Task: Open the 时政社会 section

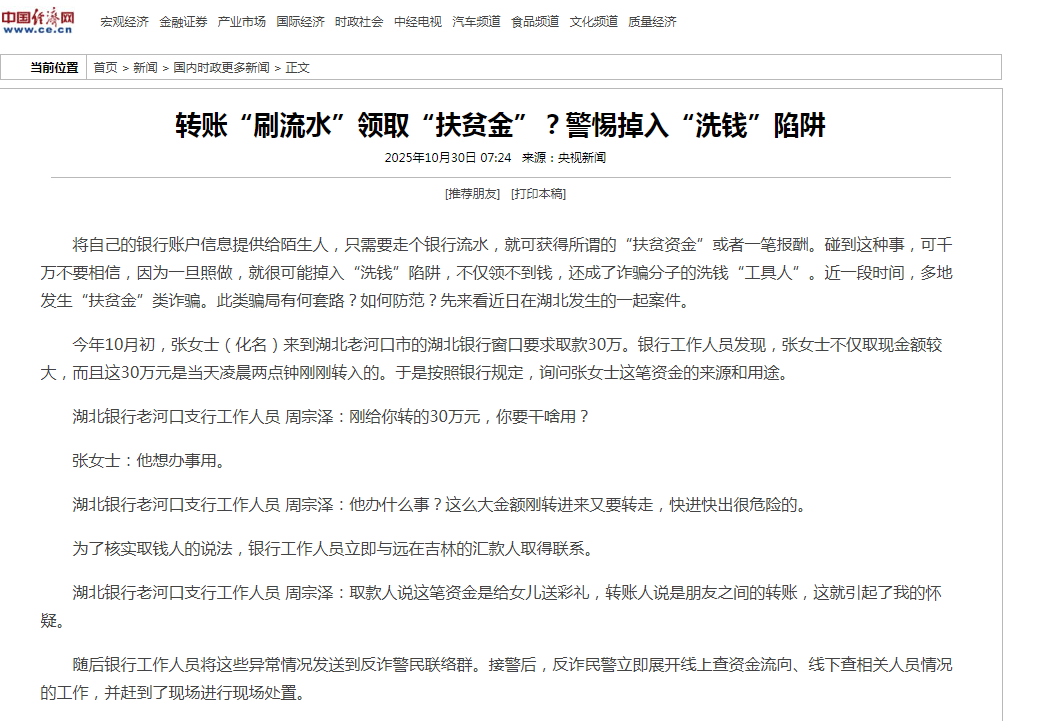Action: click(359, 22)
